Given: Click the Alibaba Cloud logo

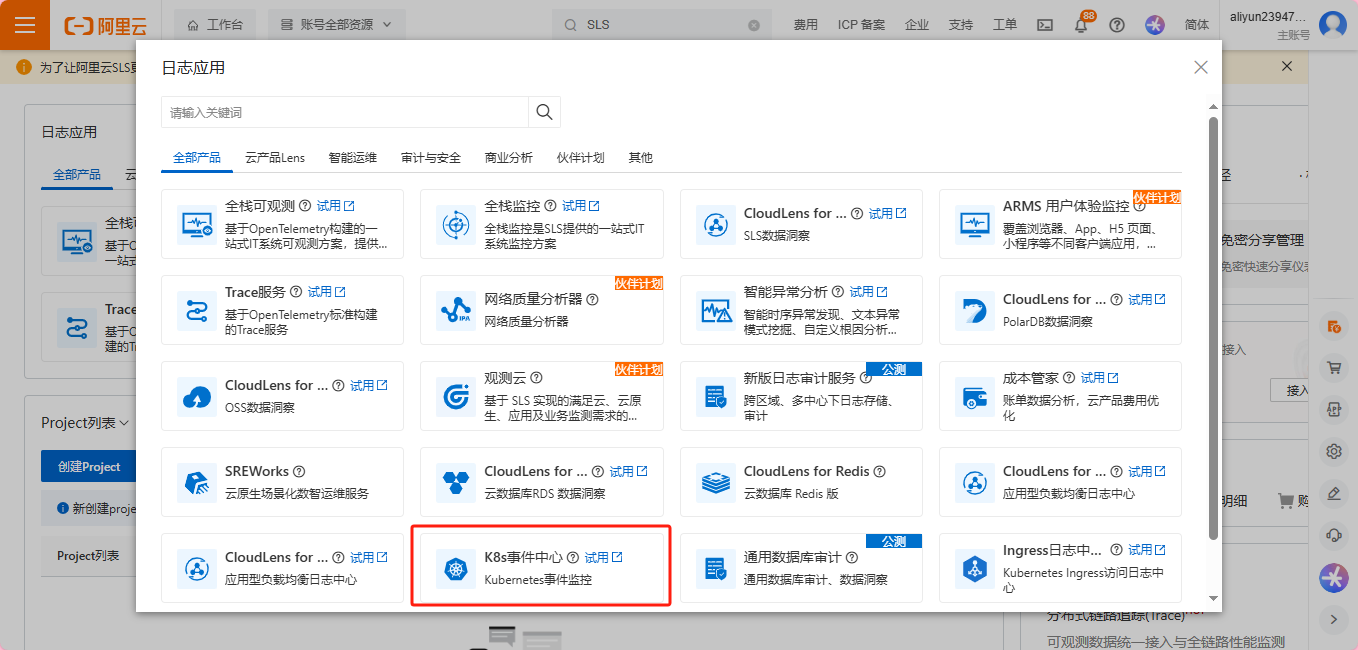Looking at the screenshot, I should (x=105, y=25).
